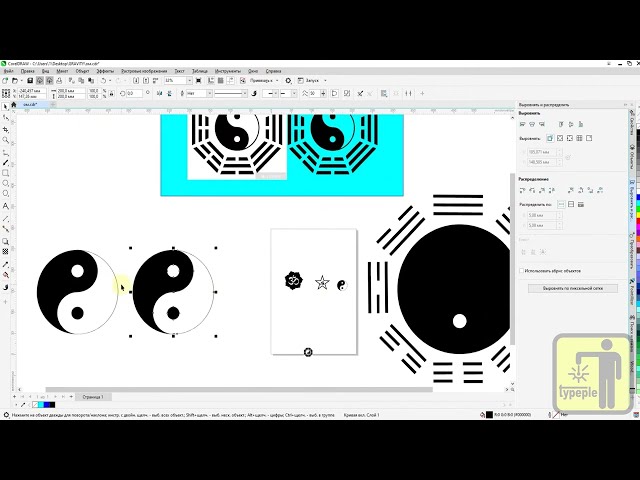Click the Save diskette icon

[x=30, y=80]
